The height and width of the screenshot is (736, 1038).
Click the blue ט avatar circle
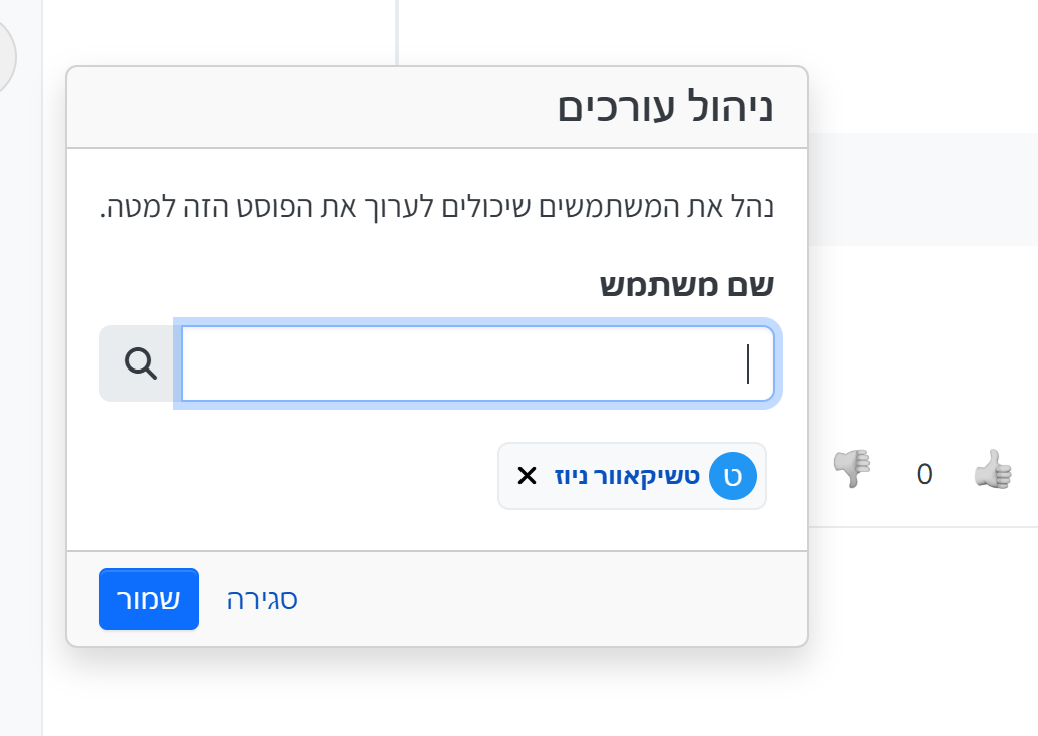click(x=733, y=476)
